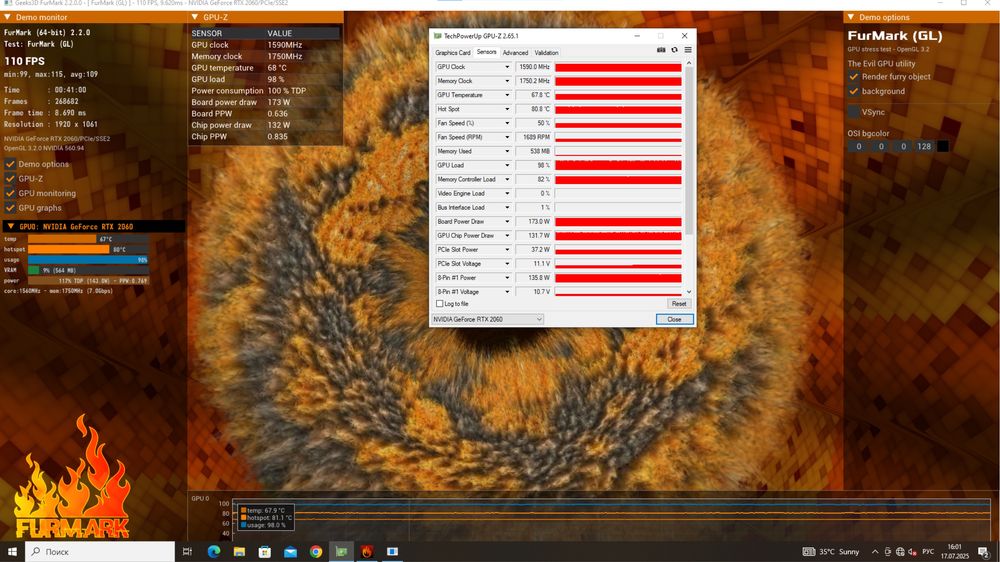Open the GPU-Z hamburger menu

pos(688,50)
